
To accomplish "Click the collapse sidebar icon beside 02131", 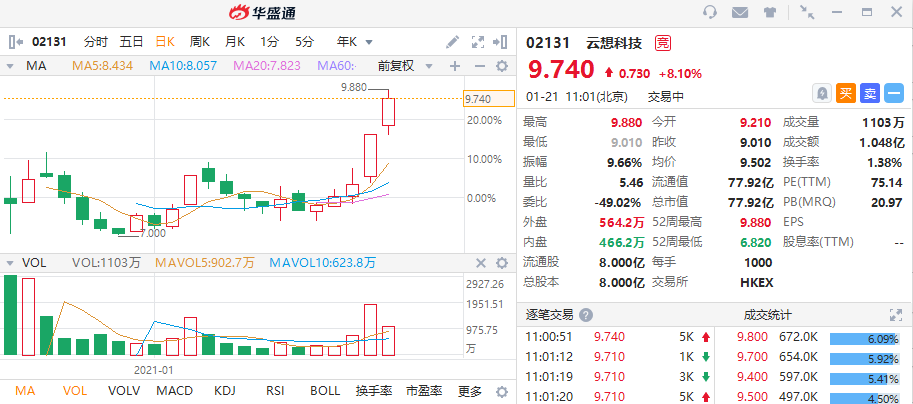I will click(16, 42).
